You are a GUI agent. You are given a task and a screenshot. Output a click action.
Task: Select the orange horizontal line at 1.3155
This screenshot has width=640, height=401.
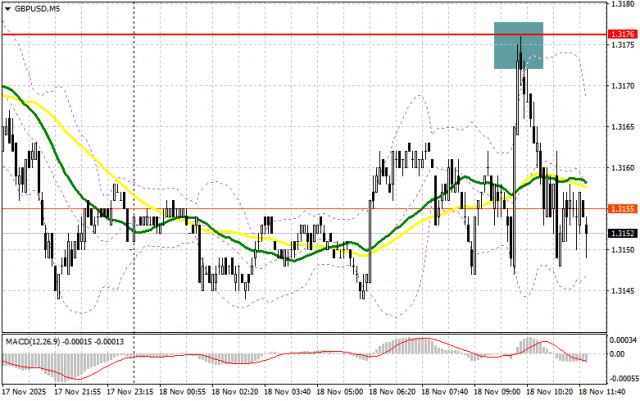(304, 209)
